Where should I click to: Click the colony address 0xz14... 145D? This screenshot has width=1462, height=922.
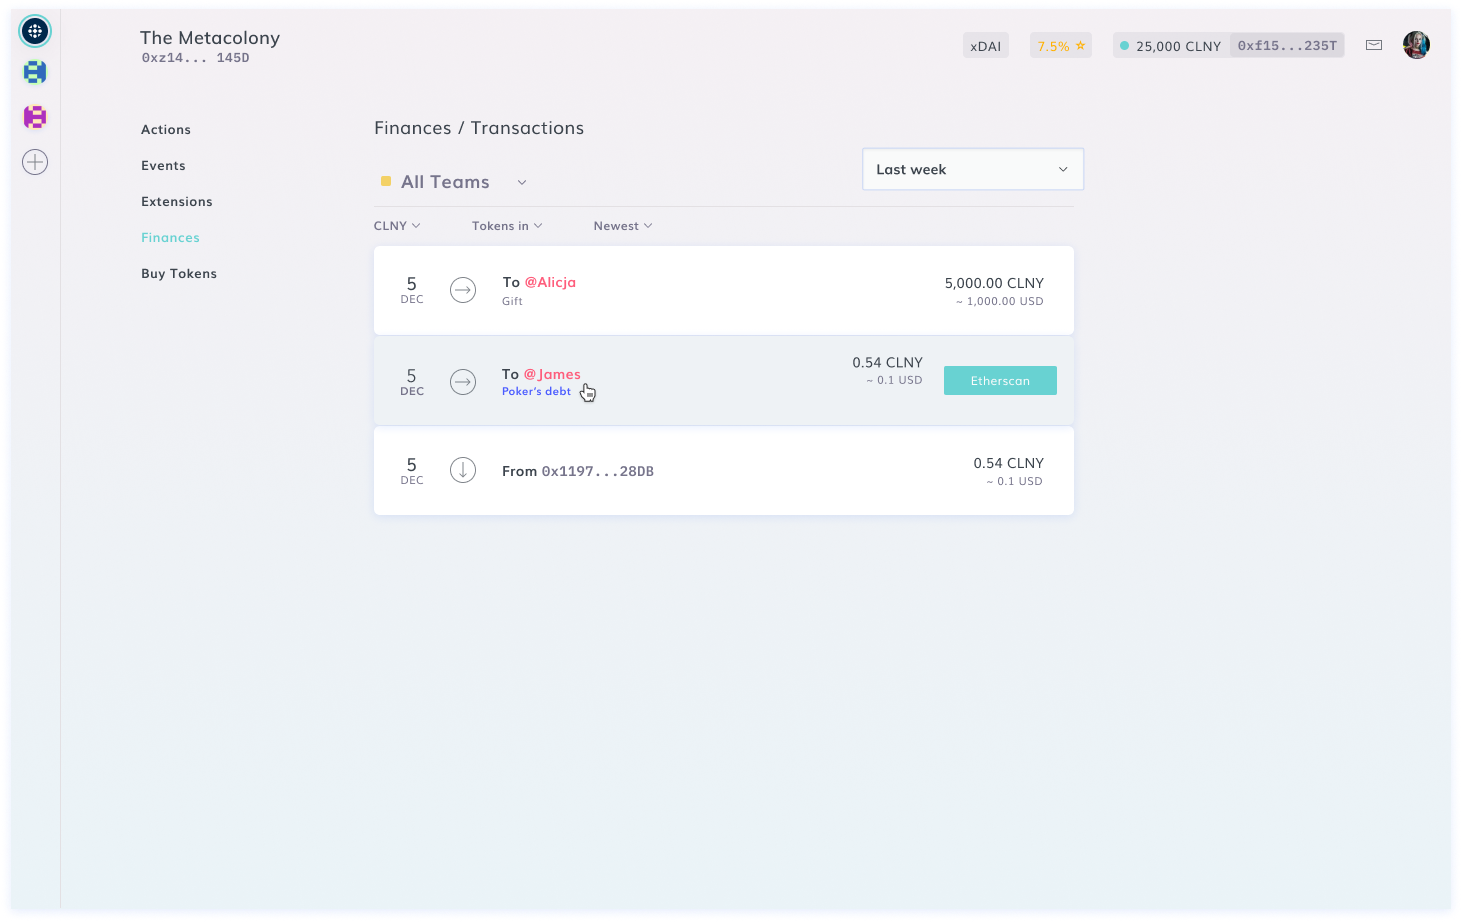[195, 58]
